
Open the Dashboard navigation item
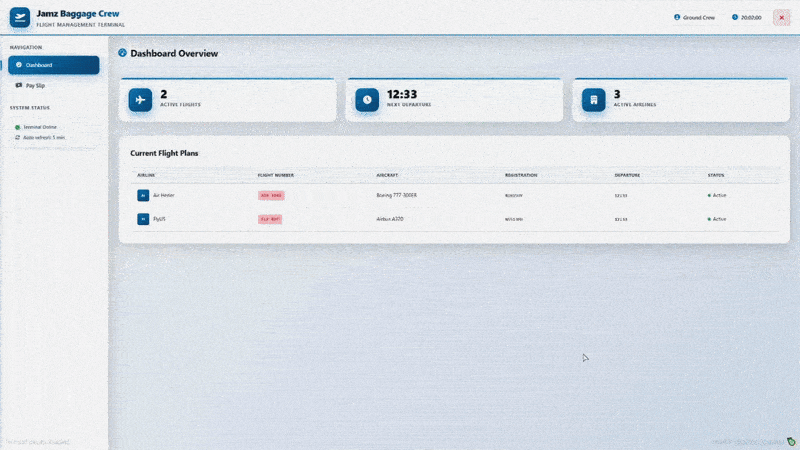click(54, 65)
